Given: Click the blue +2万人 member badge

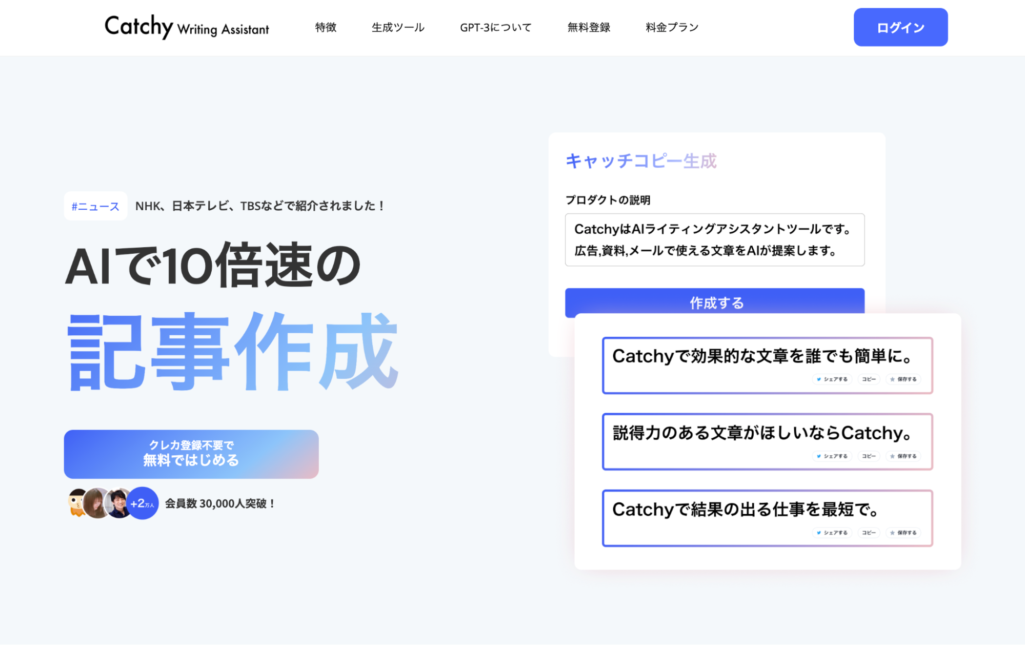Looking at the screenshot, I should coord(143,502).
